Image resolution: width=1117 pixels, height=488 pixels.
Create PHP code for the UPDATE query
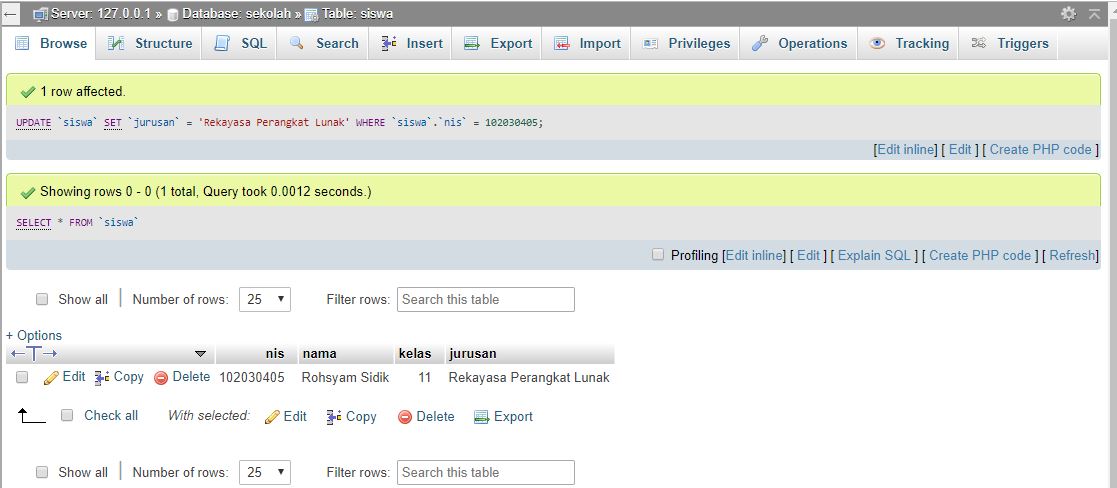click(1040, 150)
